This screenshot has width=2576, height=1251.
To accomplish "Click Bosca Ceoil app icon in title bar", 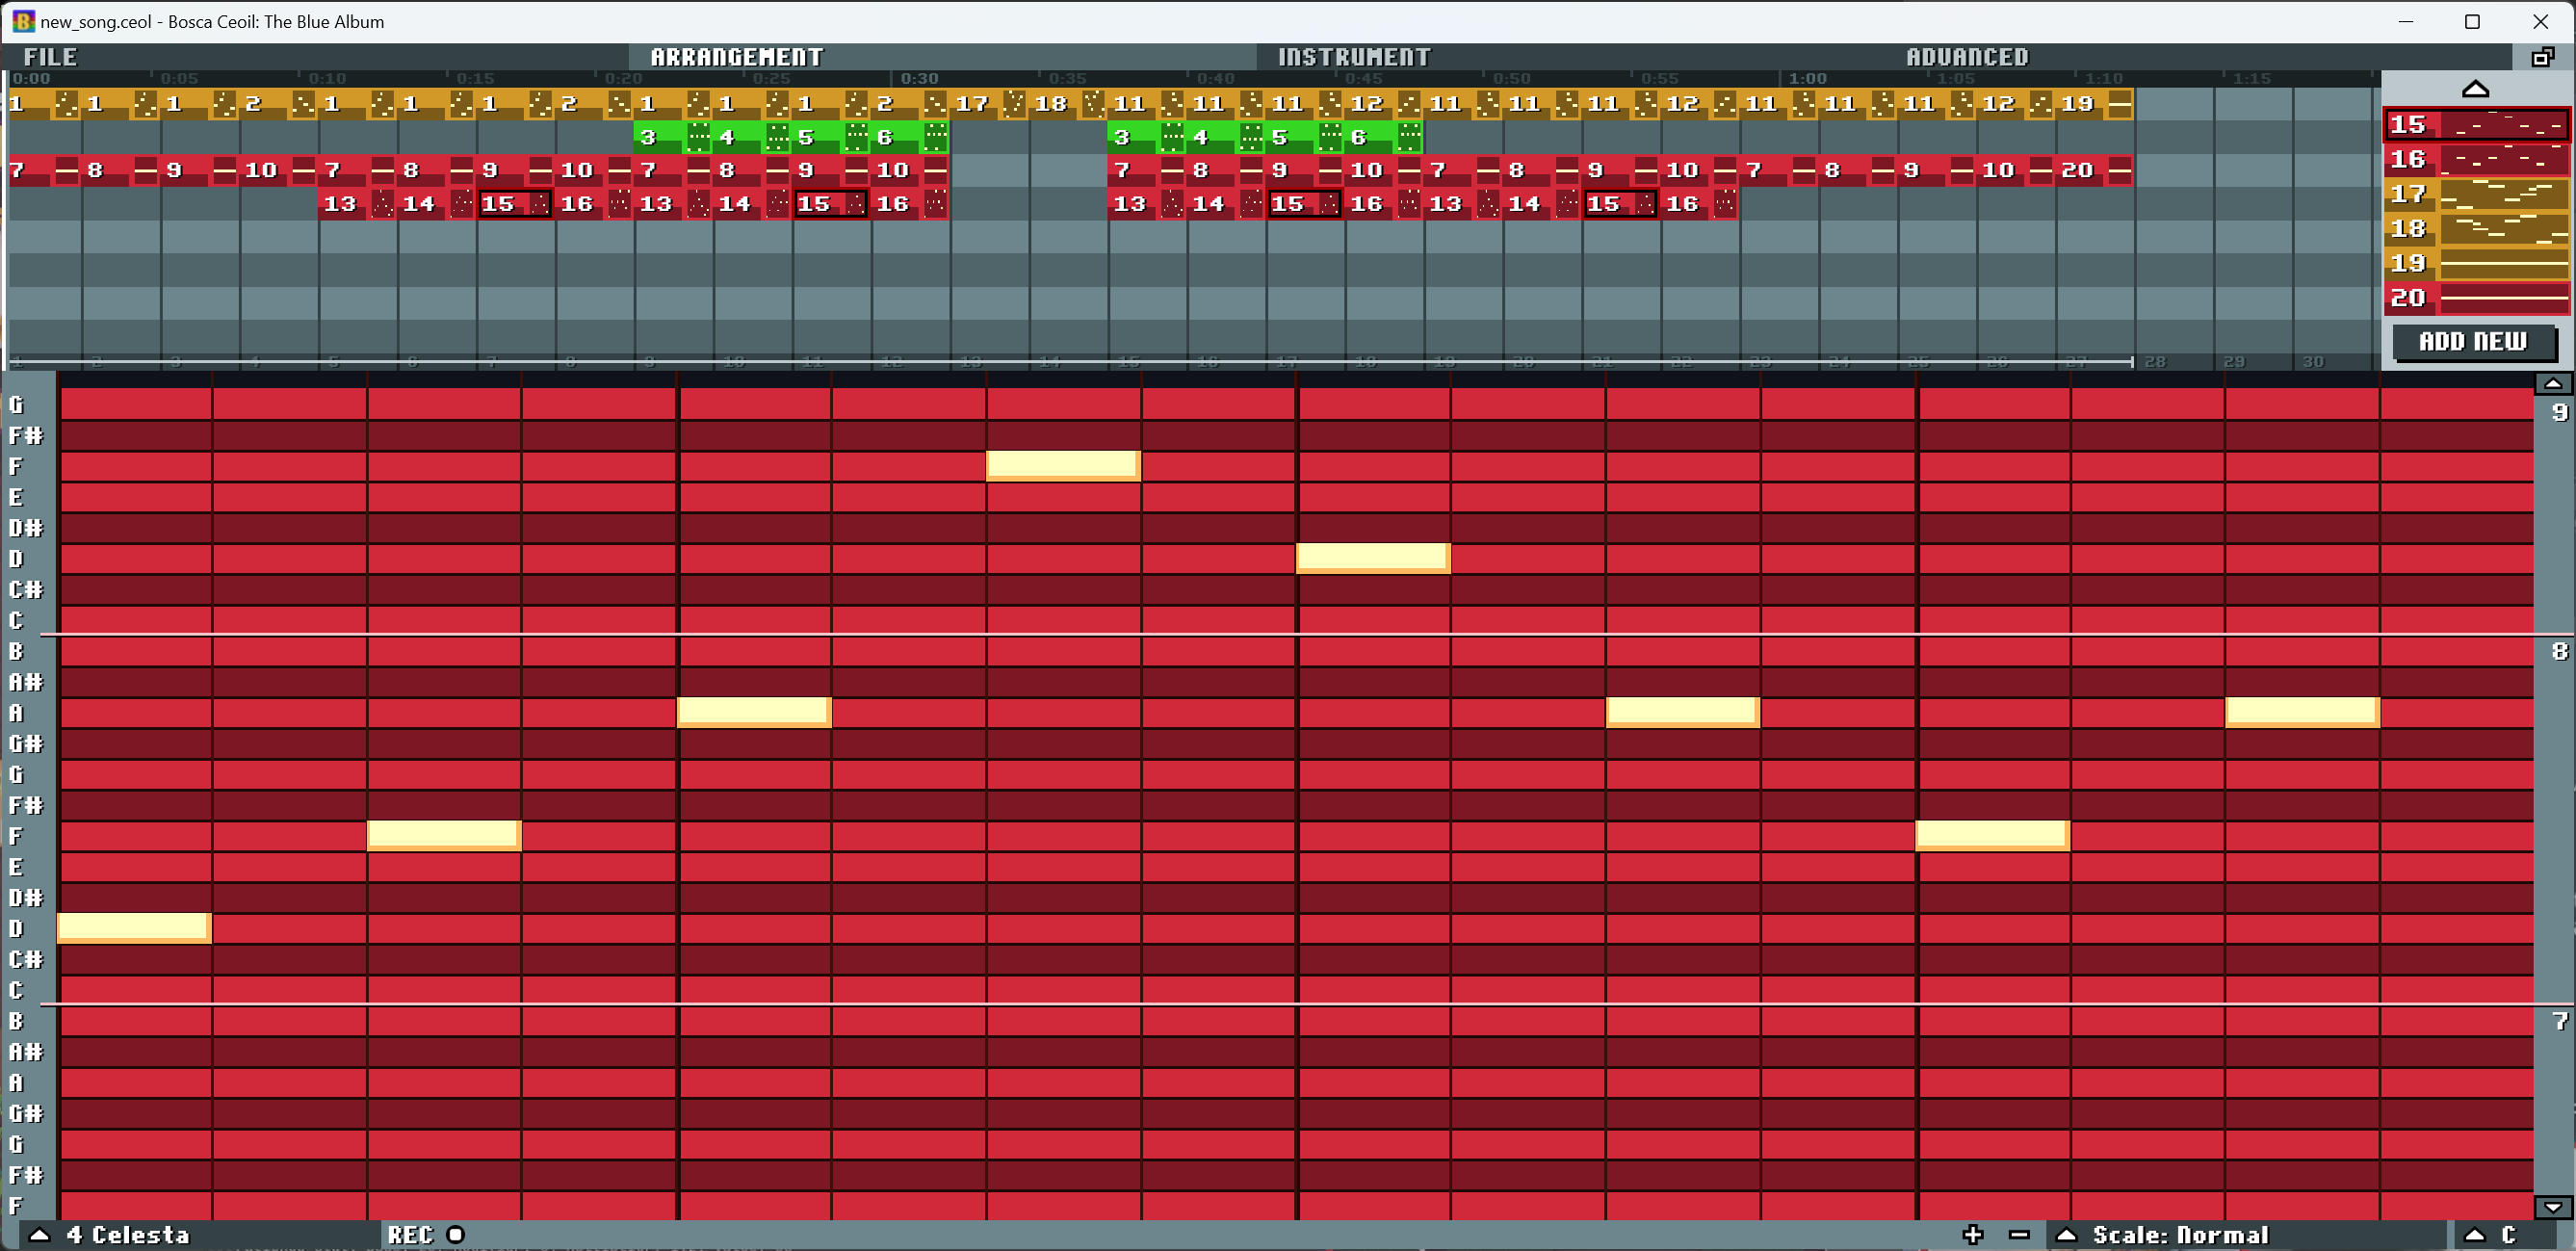I will [22, 21].
